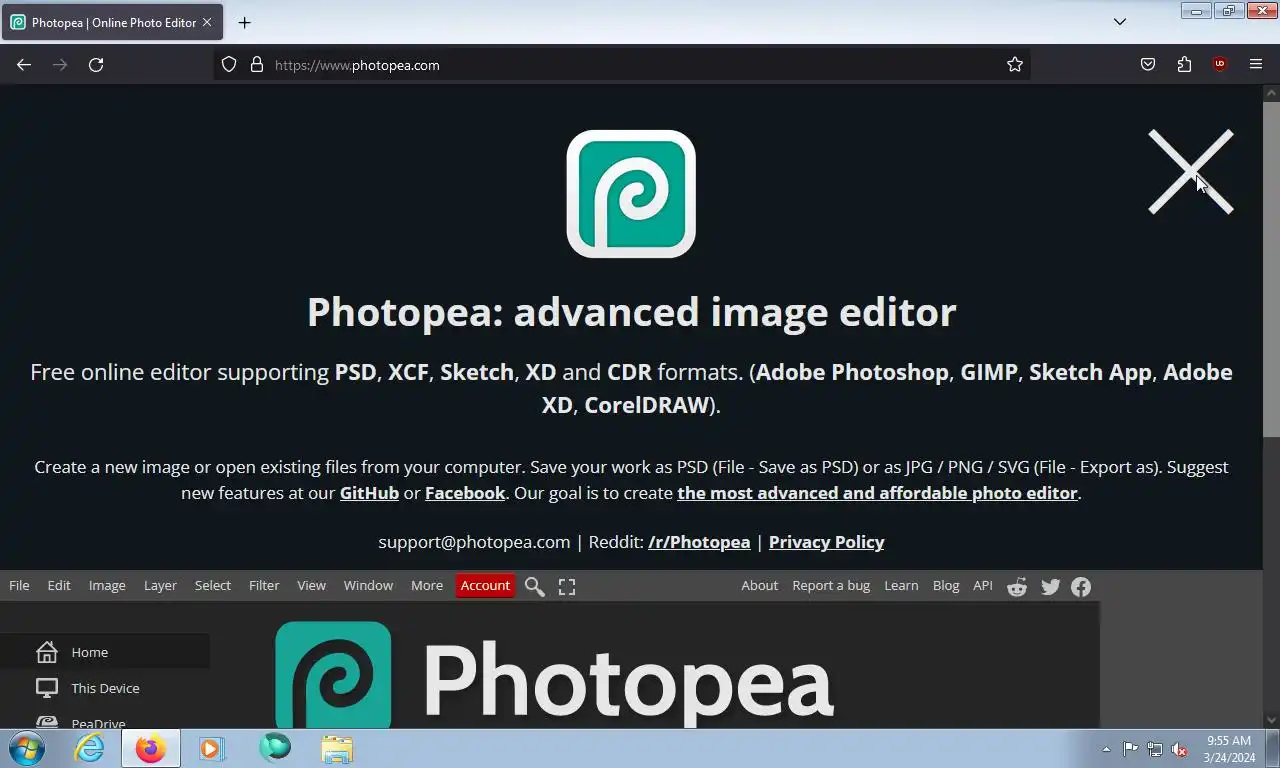Follow the Facebook text hyperlink
1280x768 pixels.
click(465, 493)
